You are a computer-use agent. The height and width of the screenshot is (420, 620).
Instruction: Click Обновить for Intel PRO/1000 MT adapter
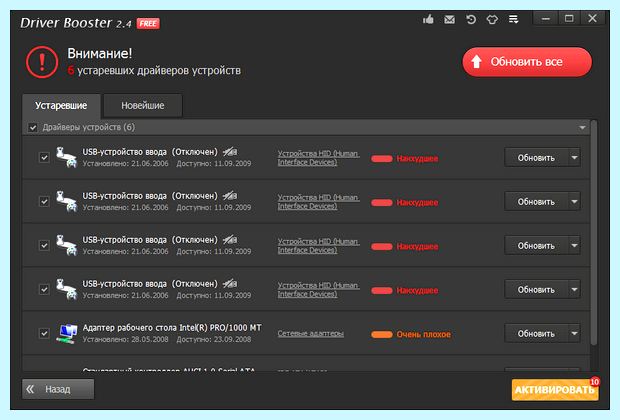coord(537,333)
